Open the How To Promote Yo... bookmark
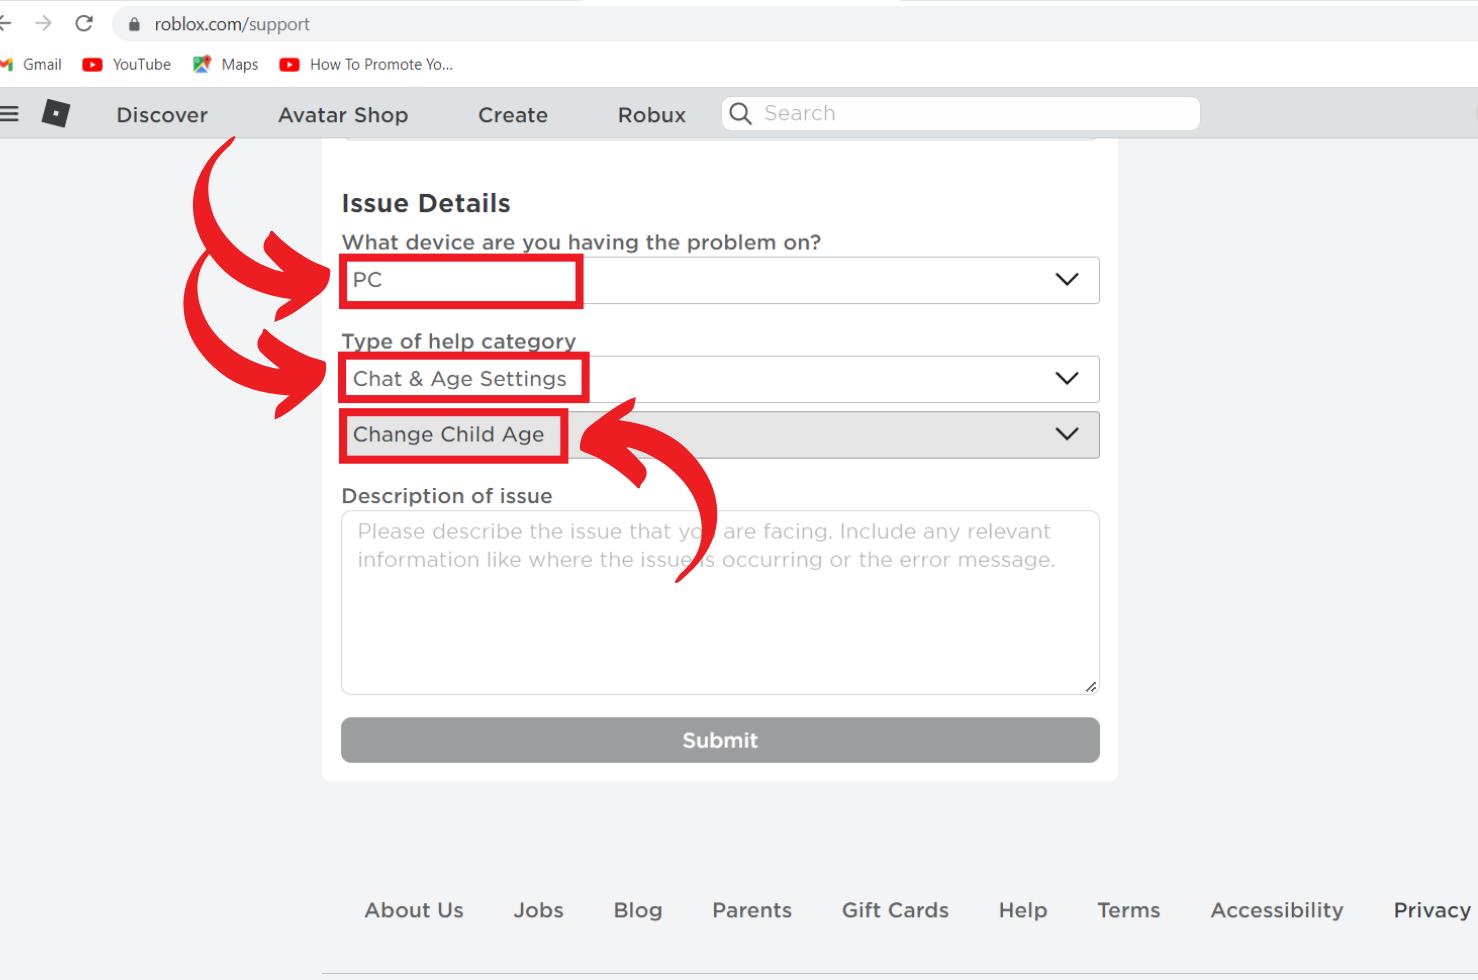The height and width of the screenshot is (980, 1478). click(x=366, y=64)
